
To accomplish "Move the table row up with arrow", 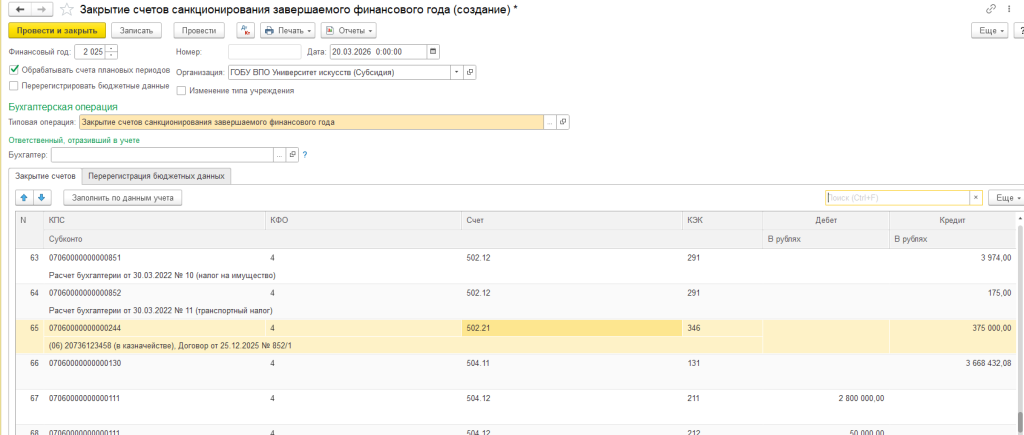I will coord(27,198).
